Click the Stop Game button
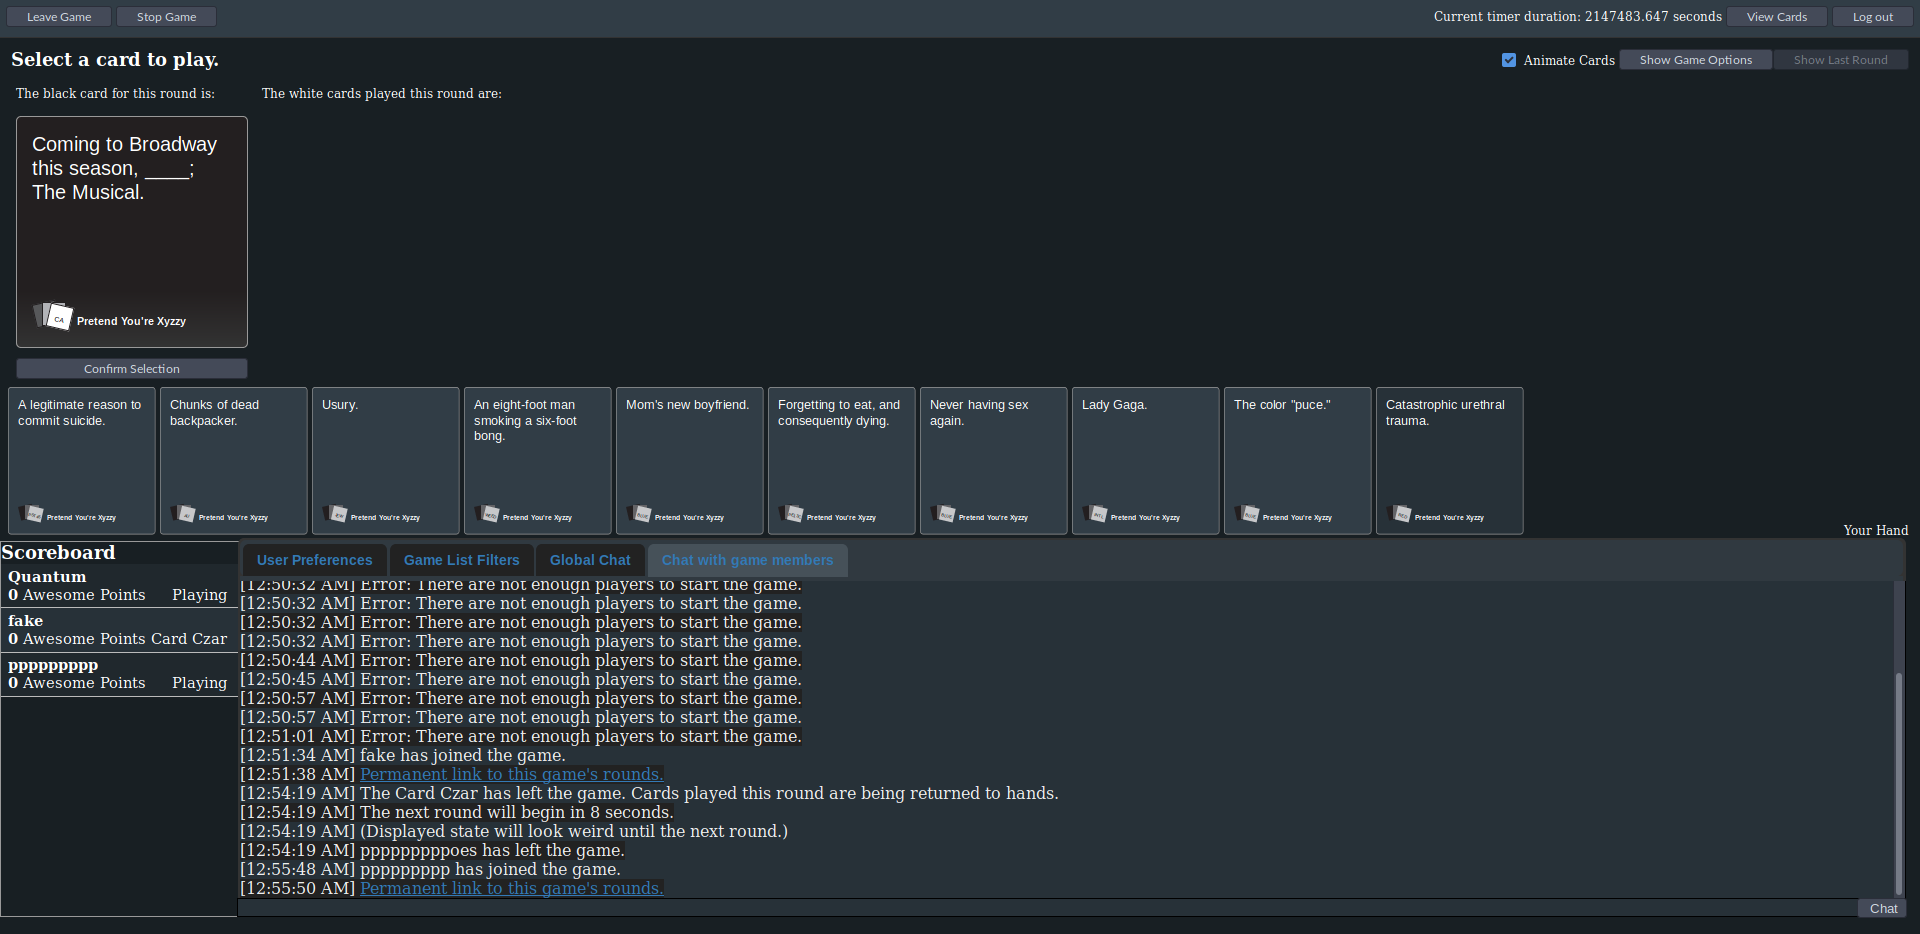This screenshot has width=1920, height=934. [x=166, y=16]
